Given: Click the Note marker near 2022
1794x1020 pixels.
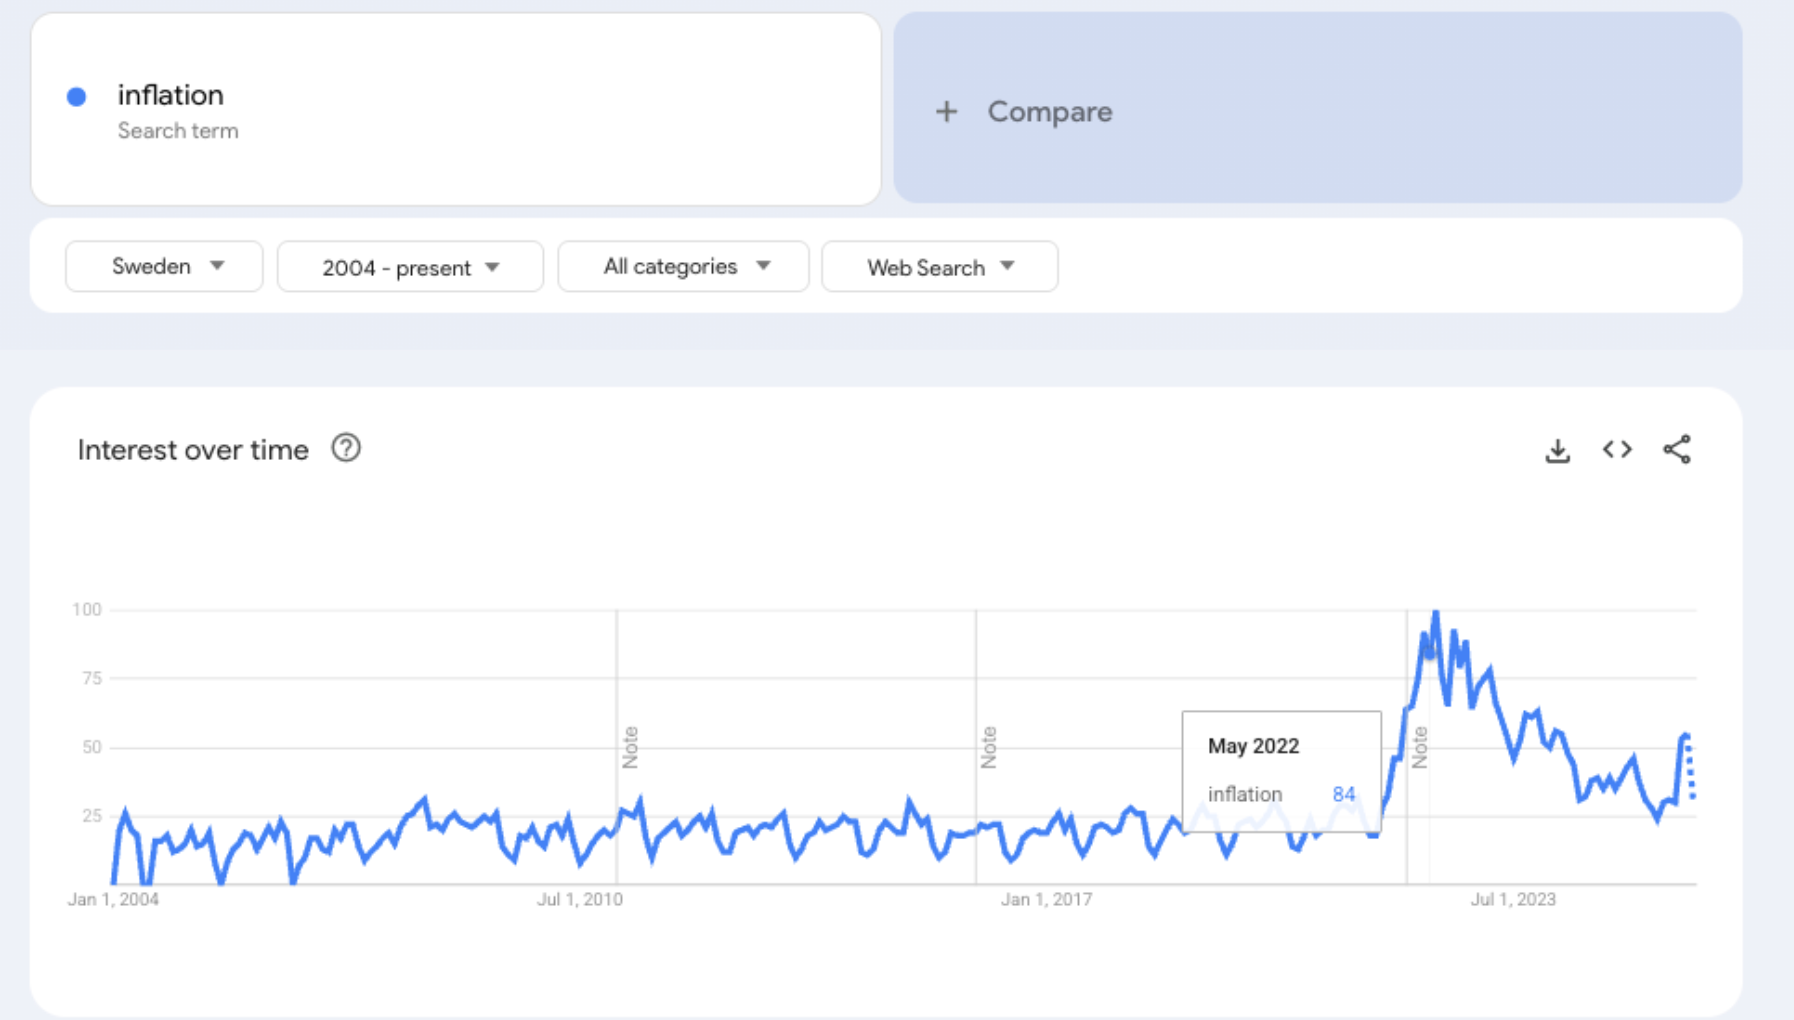Looking at the screenshot, I should click(x=1419, y=747).
